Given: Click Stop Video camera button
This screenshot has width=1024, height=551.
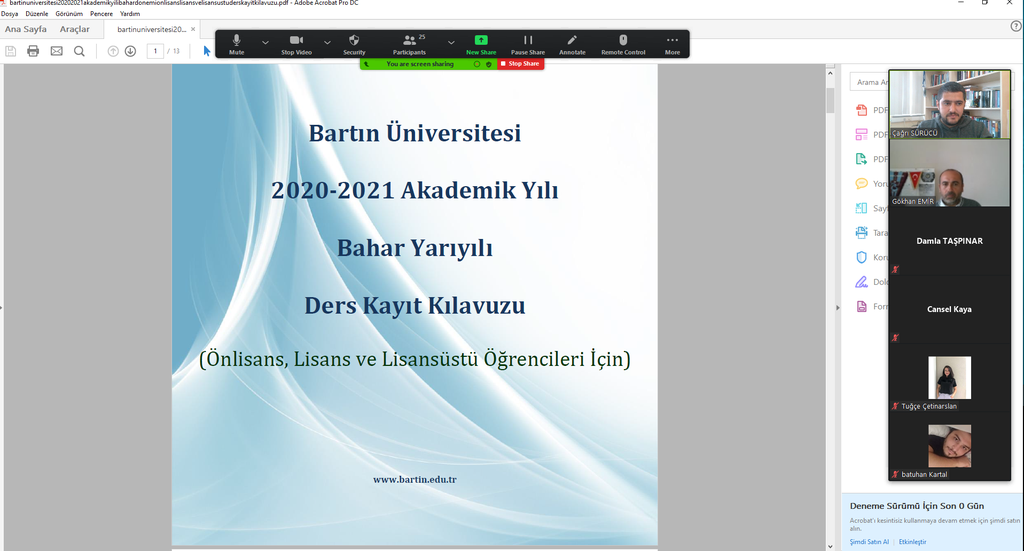Looking at the screenshot, I should point(296,41).
